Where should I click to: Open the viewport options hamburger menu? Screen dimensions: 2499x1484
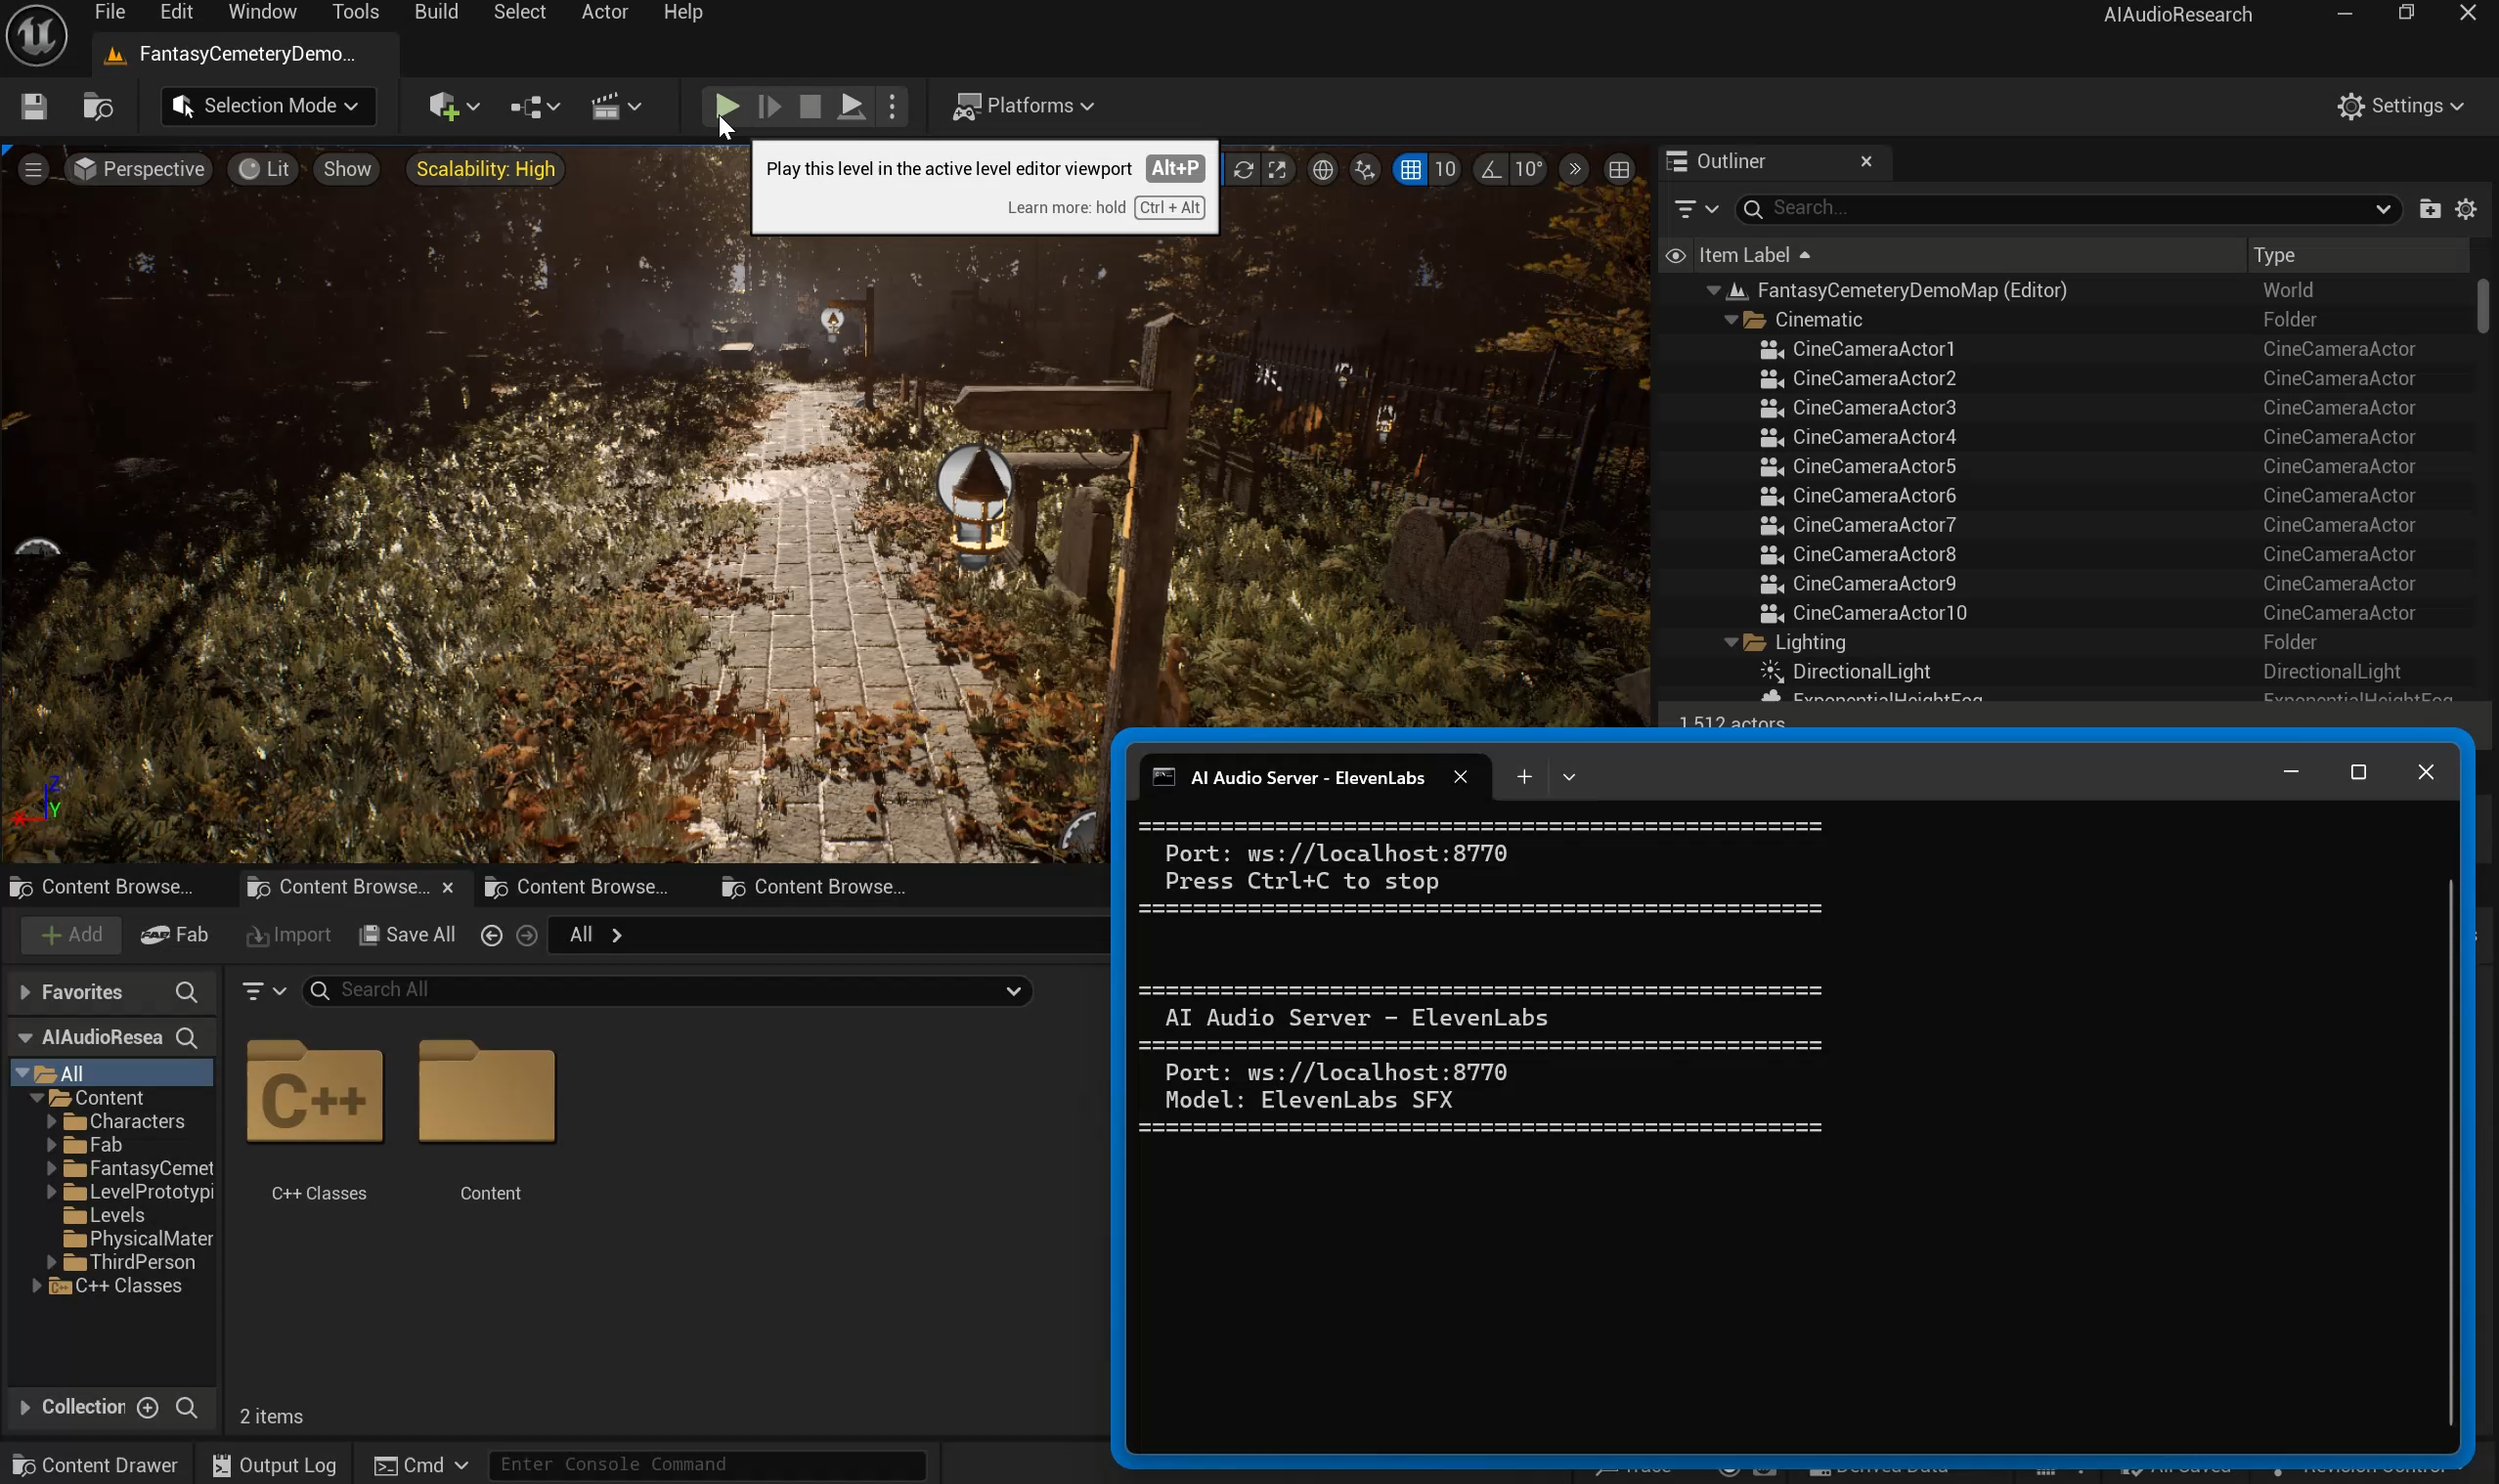(x=33, y=169)
